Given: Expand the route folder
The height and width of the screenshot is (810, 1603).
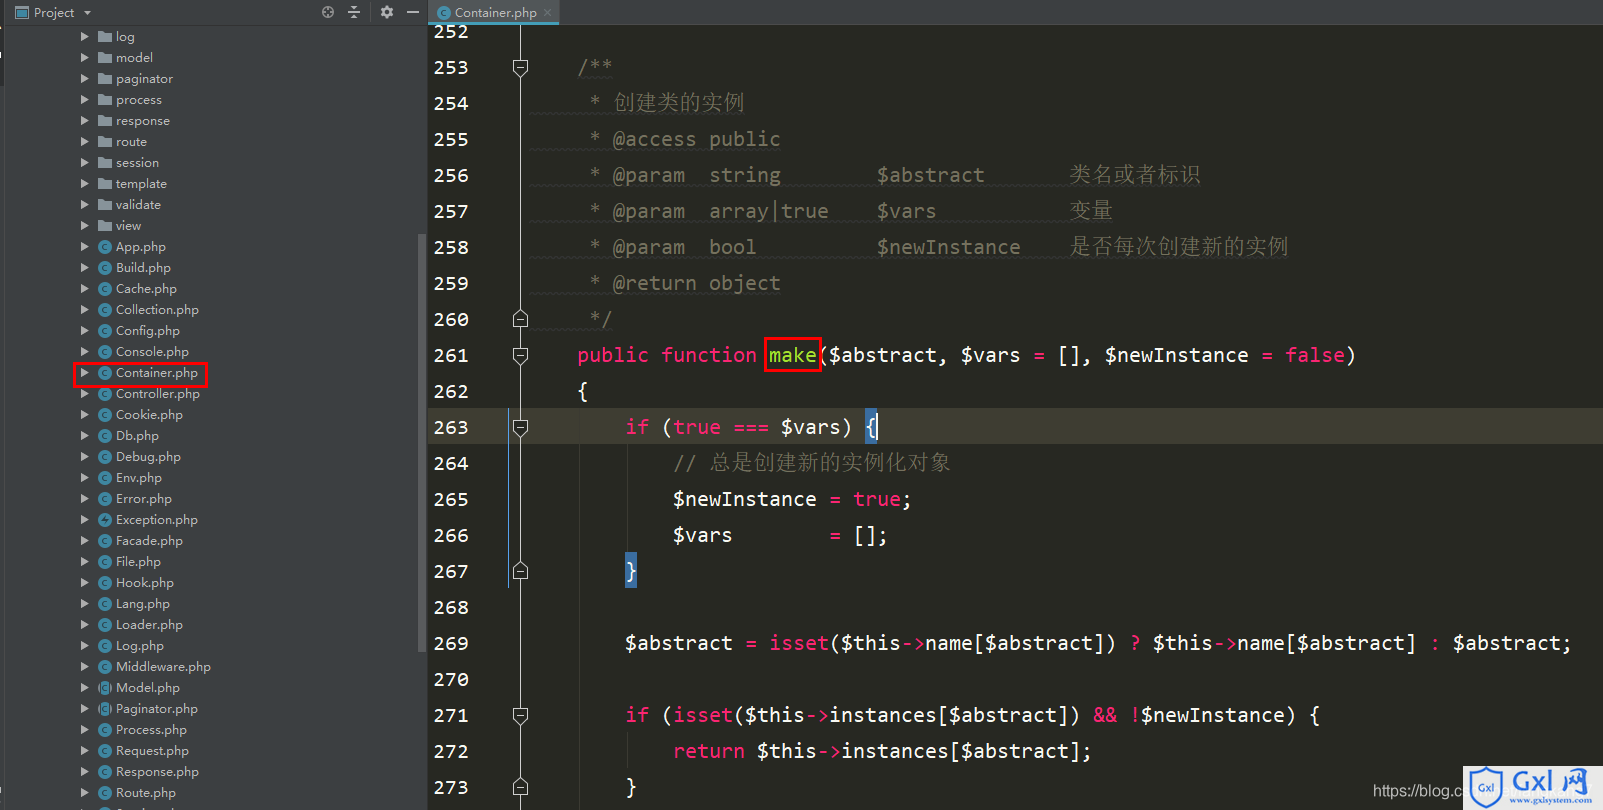Looking at the screenshot, I should pos(85,142).
